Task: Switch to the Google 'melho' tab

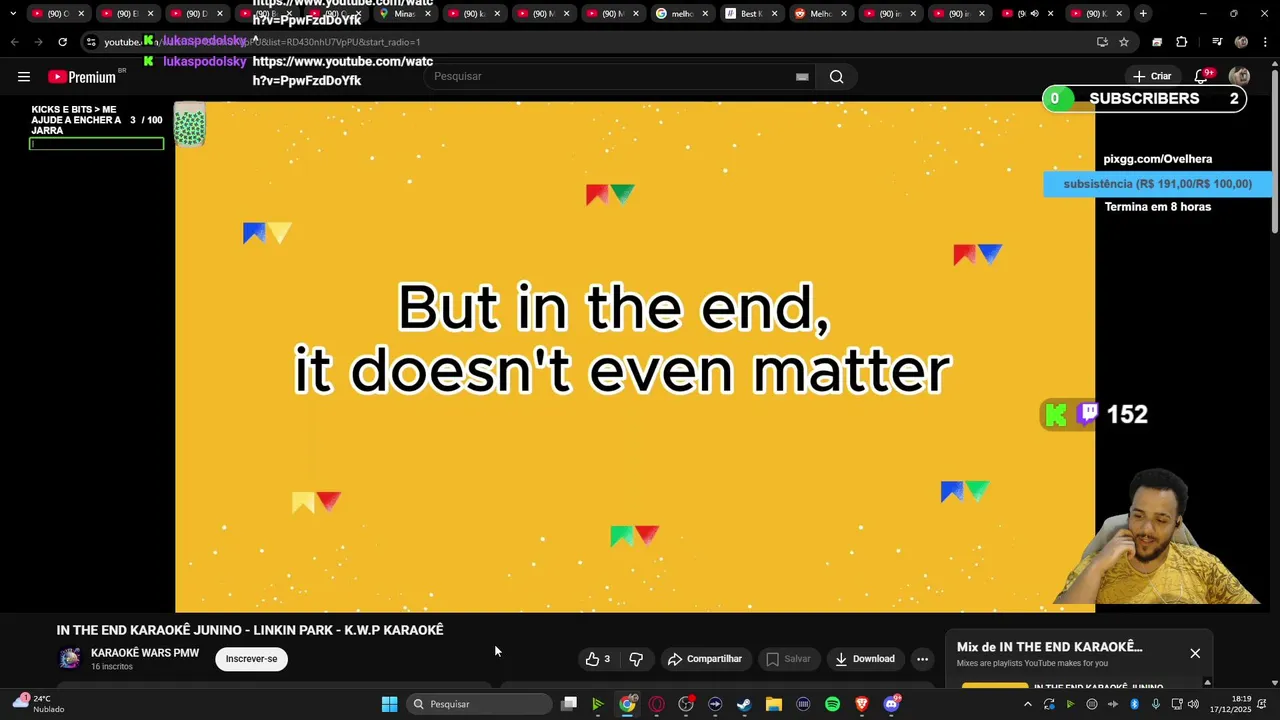Action: [680, 13]
